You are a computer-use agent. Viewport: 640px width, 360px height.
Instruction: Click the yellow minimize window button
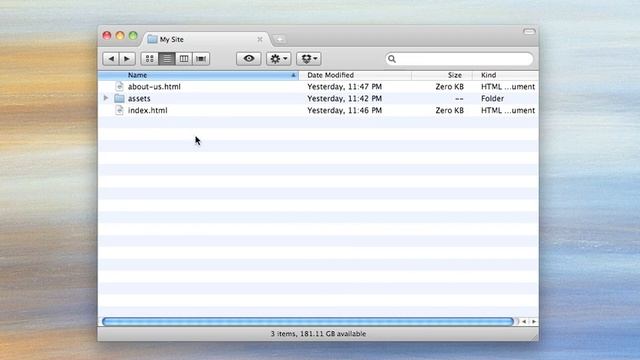click(x=120, y=36)
